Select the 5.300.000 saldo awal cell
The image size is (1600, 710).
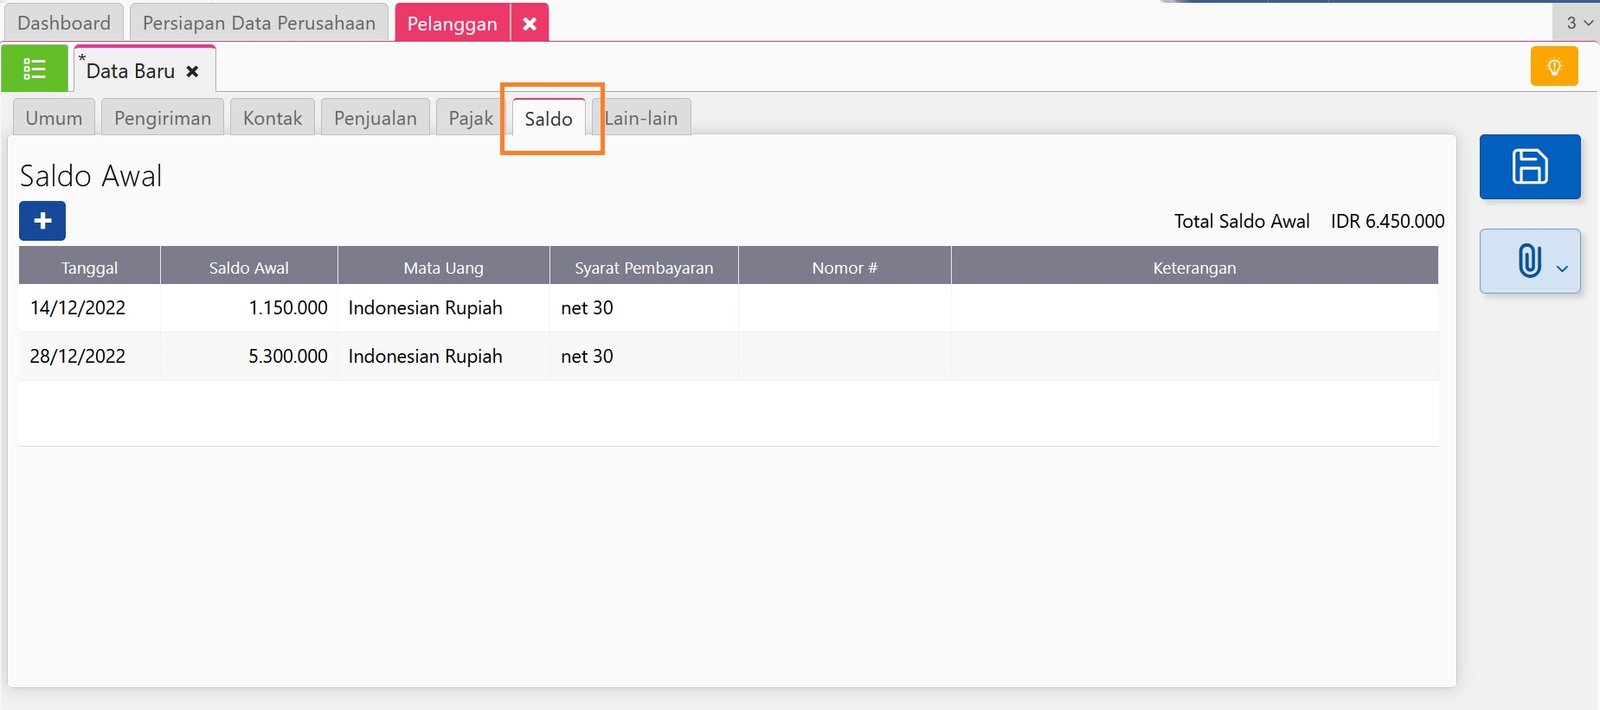point(287,356)
